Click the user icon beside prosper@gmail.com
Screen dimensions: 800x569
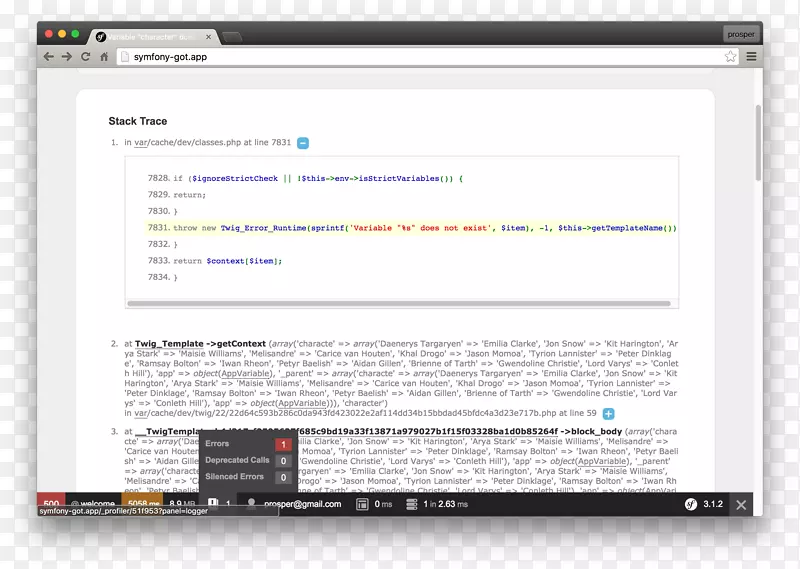[251, 504]
